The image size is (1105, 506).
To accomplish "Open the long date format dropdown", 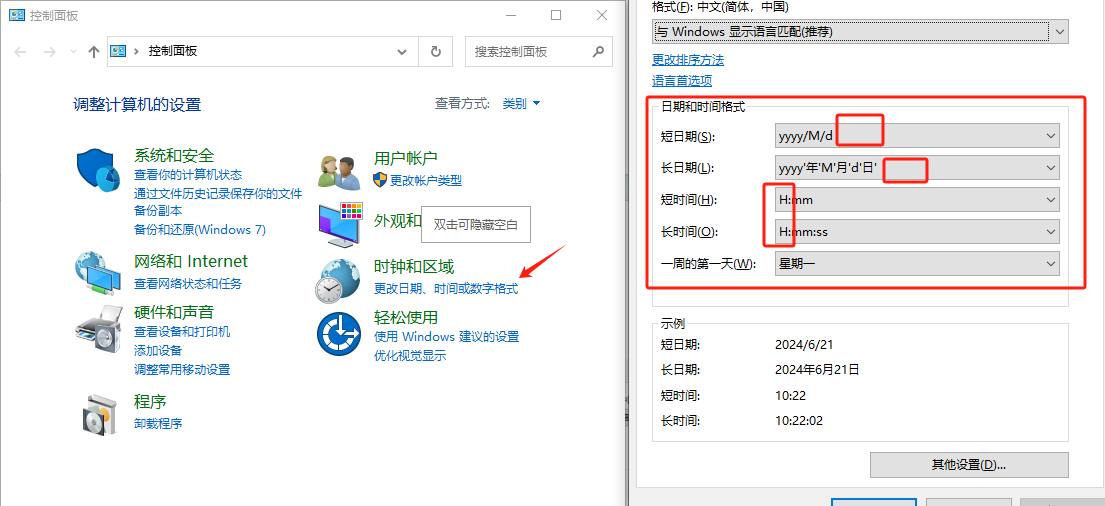I will (916, 168).
